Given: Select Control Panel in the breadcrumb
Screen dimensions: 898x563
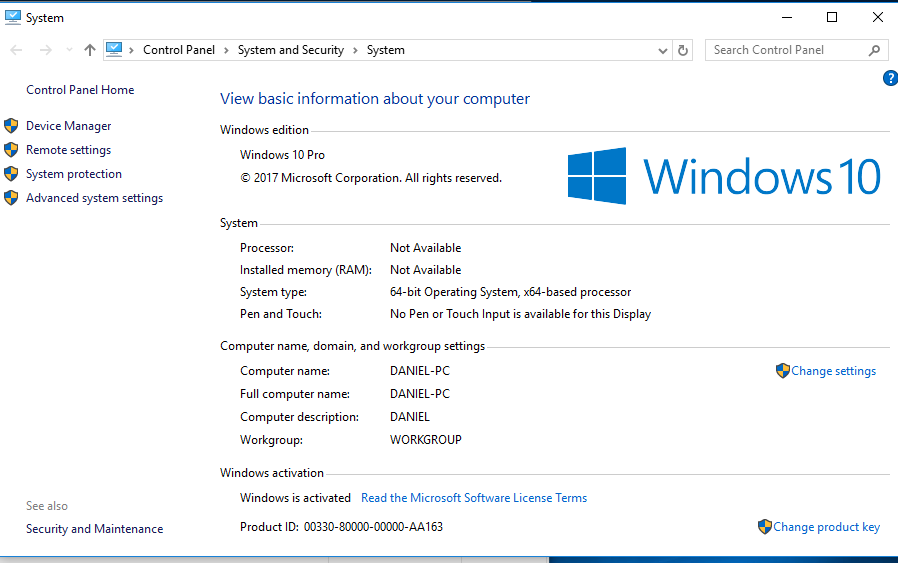Looking at the screenshot, I should 179,50.
